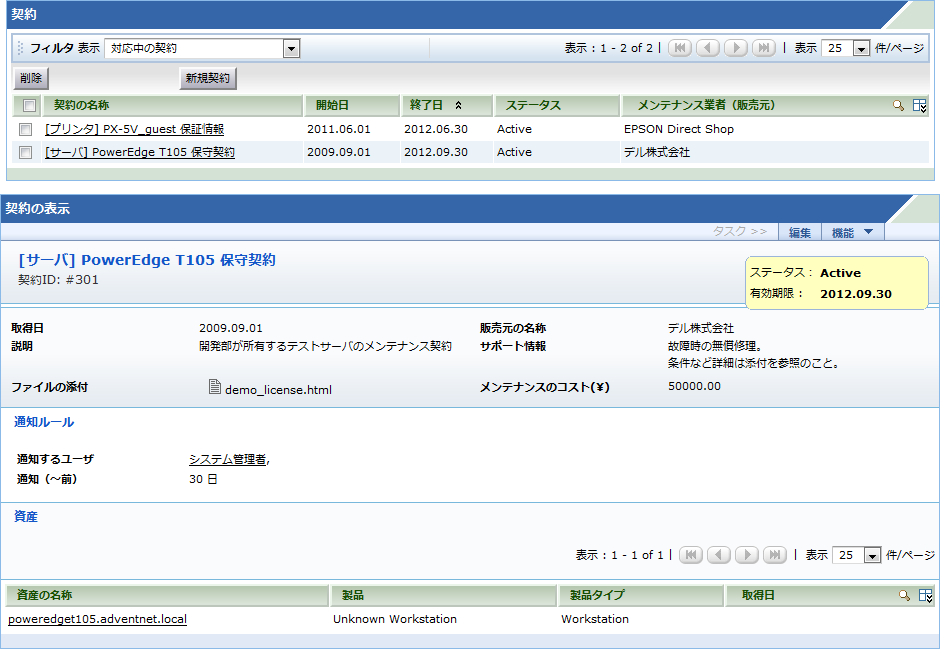Image resolution: width=940 pixels, height=649 pixels.
Task: Open the demo_license.html attachment
Action: click(277, 389)
